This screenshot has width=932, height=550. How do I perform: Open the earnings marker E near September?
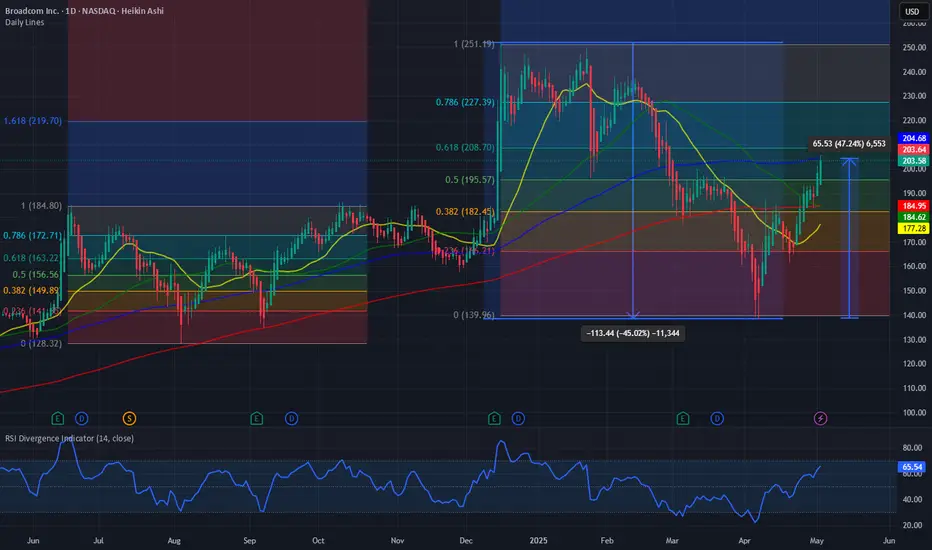tap(256, 419)
